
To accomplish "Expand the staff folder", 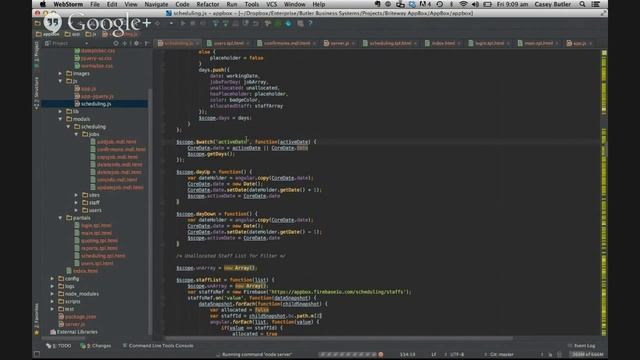I will [x=76, y=202].
